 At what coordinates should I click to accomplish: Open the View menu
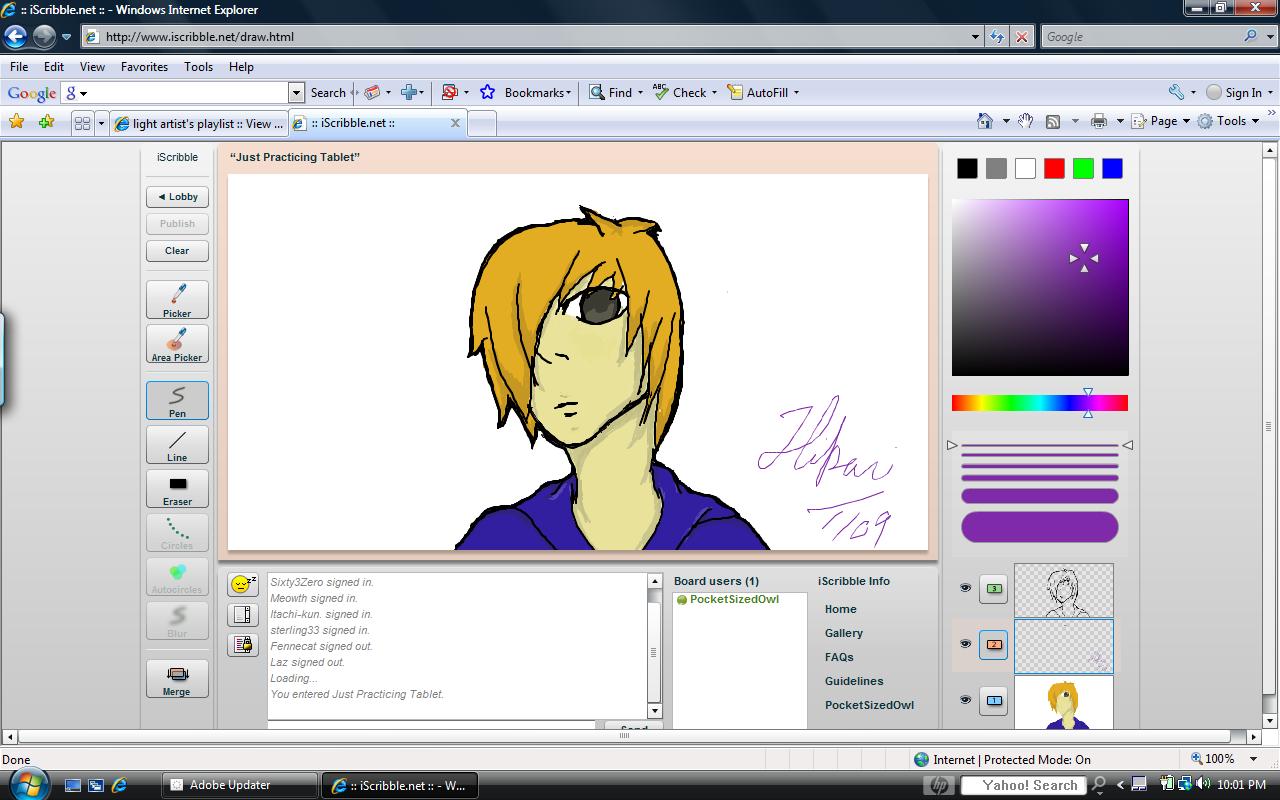[x=92, y=67]
